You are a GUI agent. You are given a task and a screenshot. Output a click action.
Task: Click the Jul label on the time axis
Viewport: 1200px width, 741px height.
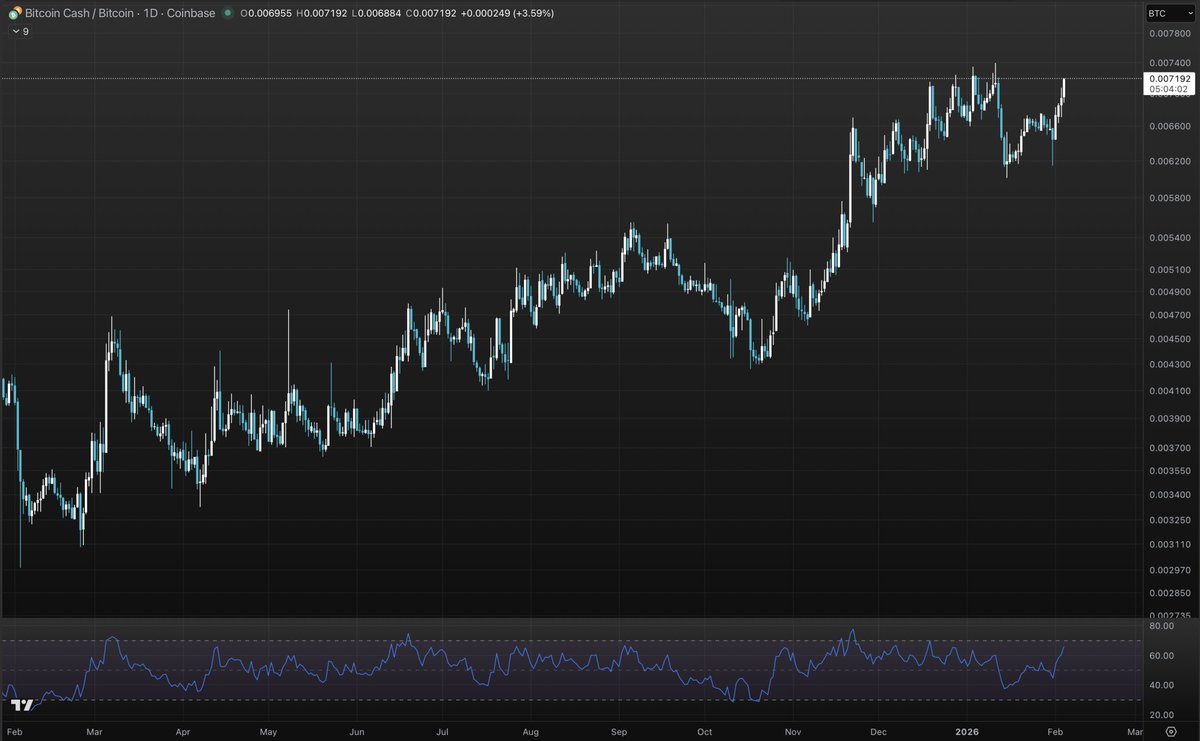tap(442, 732)
